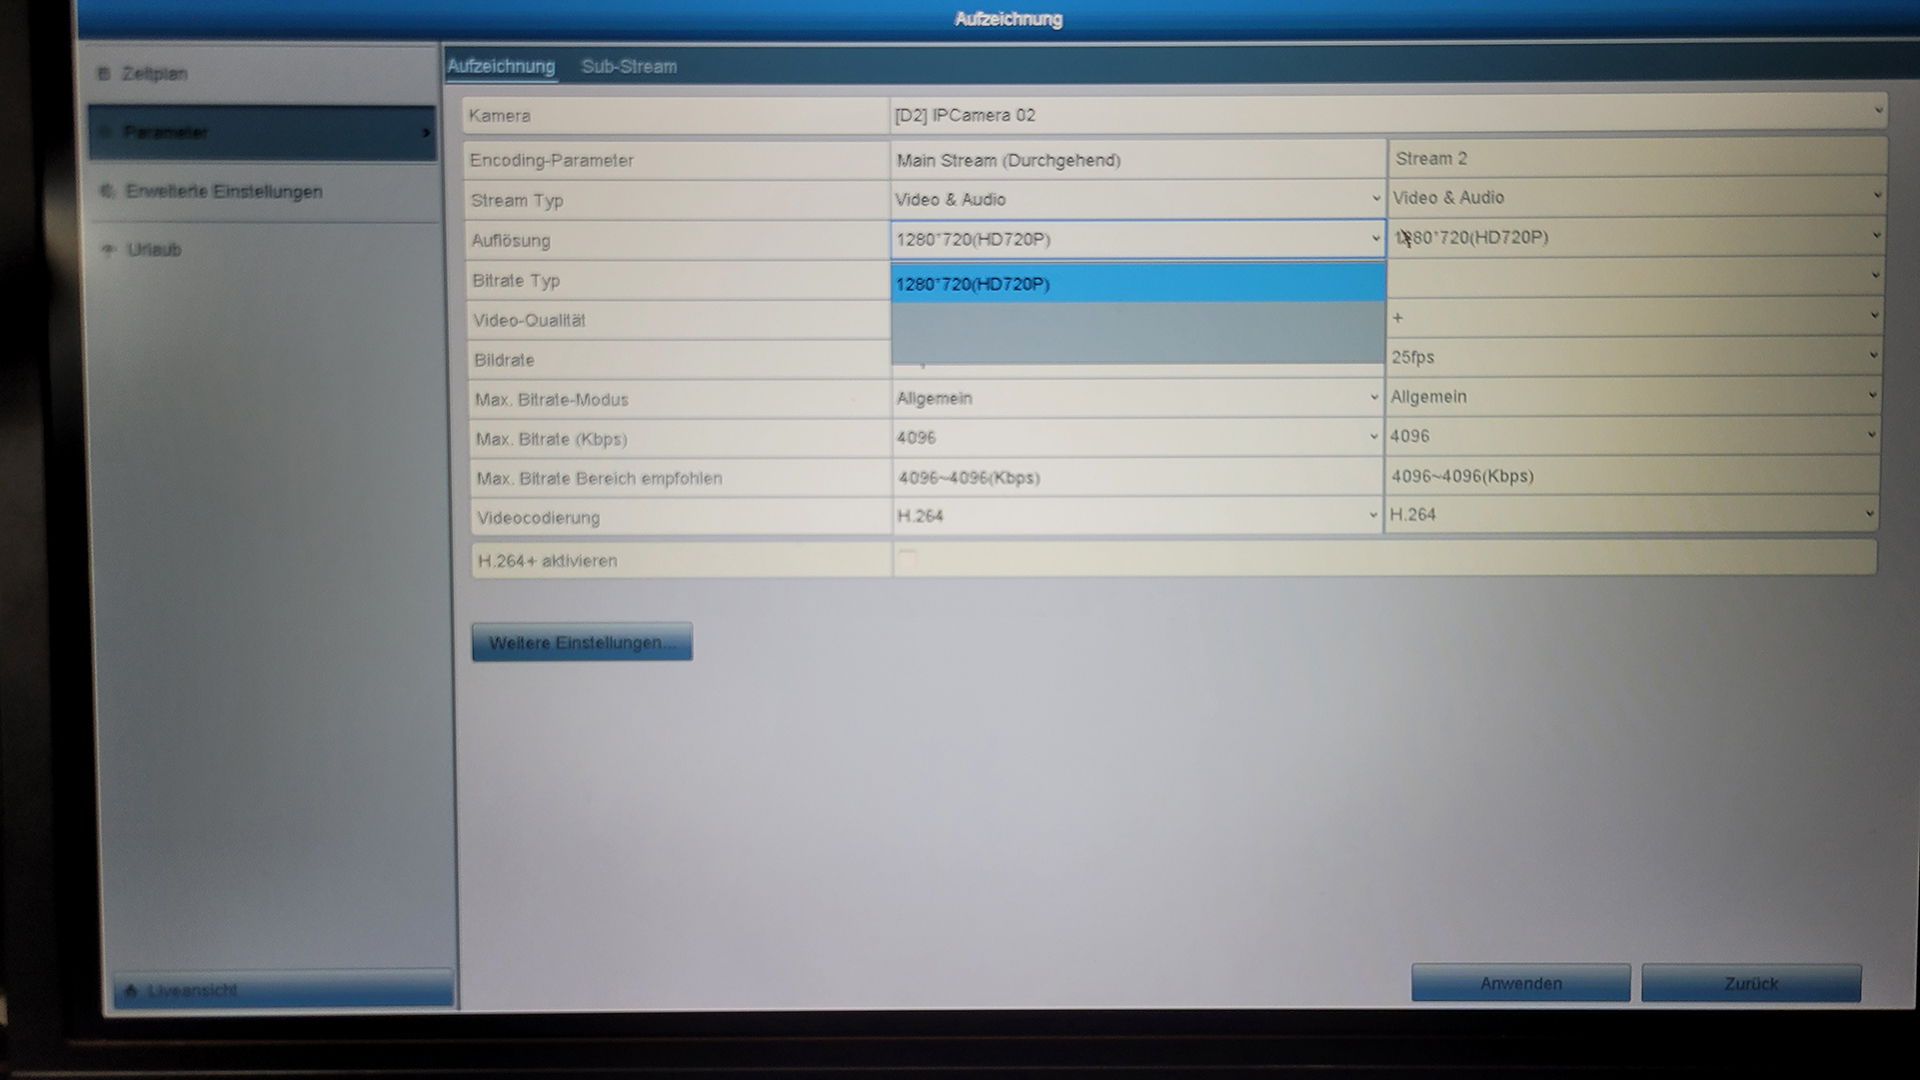The height and width of the screenshot is (1080, 1920).
Task: Open Stream 2 Bildrate 25fps dropdown
Action: click(1634, 357)
